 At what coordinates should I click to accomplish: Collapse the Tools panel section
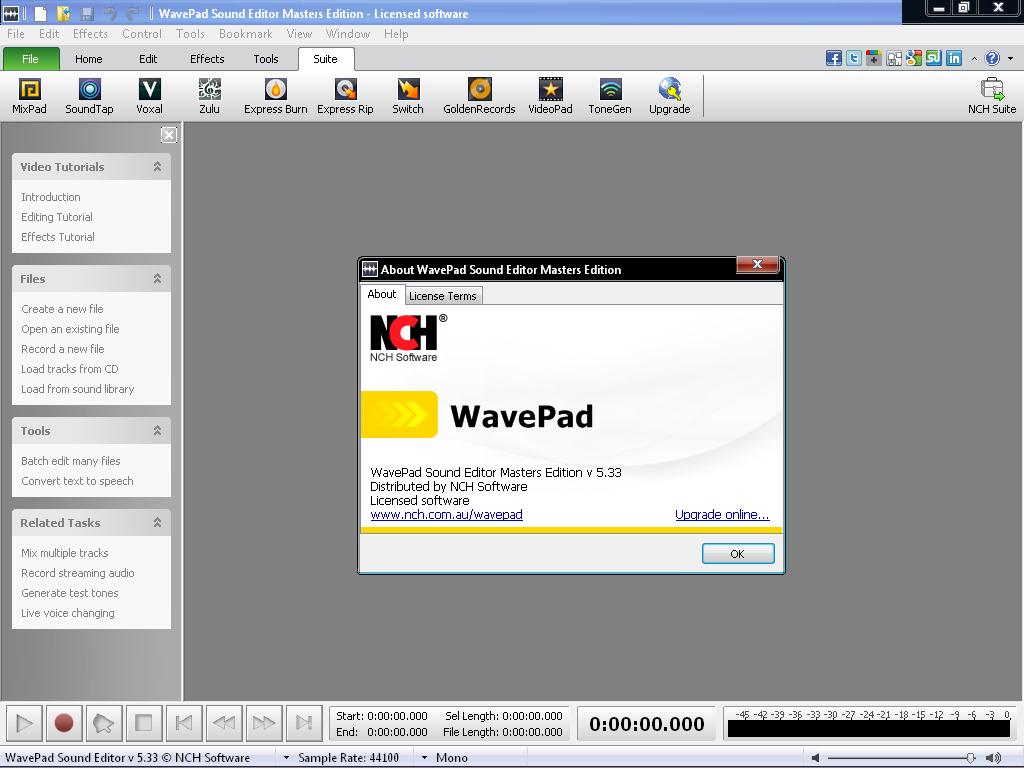coord(157,430)
